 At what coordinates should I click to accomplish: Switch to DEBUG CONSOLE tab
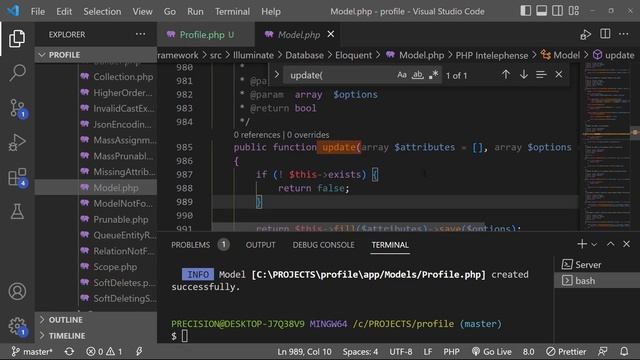tap(323, 245)
